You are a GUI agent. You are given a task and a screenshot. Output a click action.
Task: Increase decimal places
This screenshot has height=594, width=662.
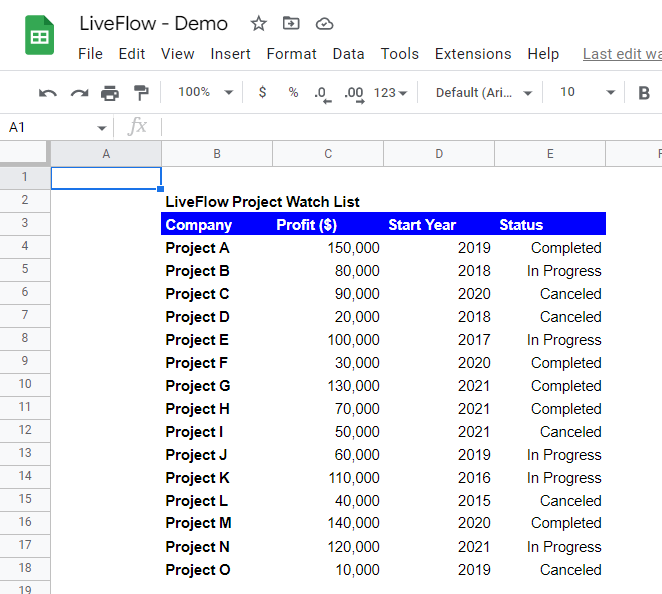pos(354,94)
